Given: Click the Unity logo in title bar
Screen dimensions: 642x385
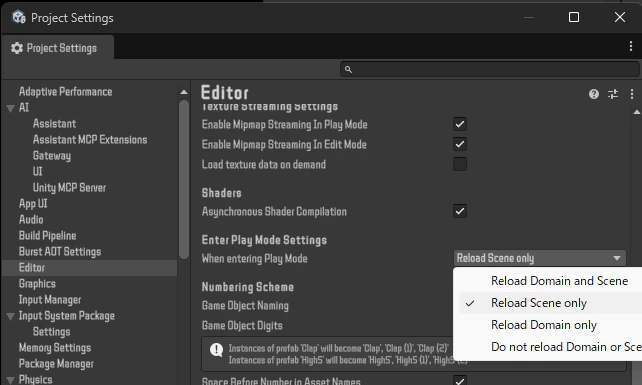Looking at the screenshot, I should 19,18.
